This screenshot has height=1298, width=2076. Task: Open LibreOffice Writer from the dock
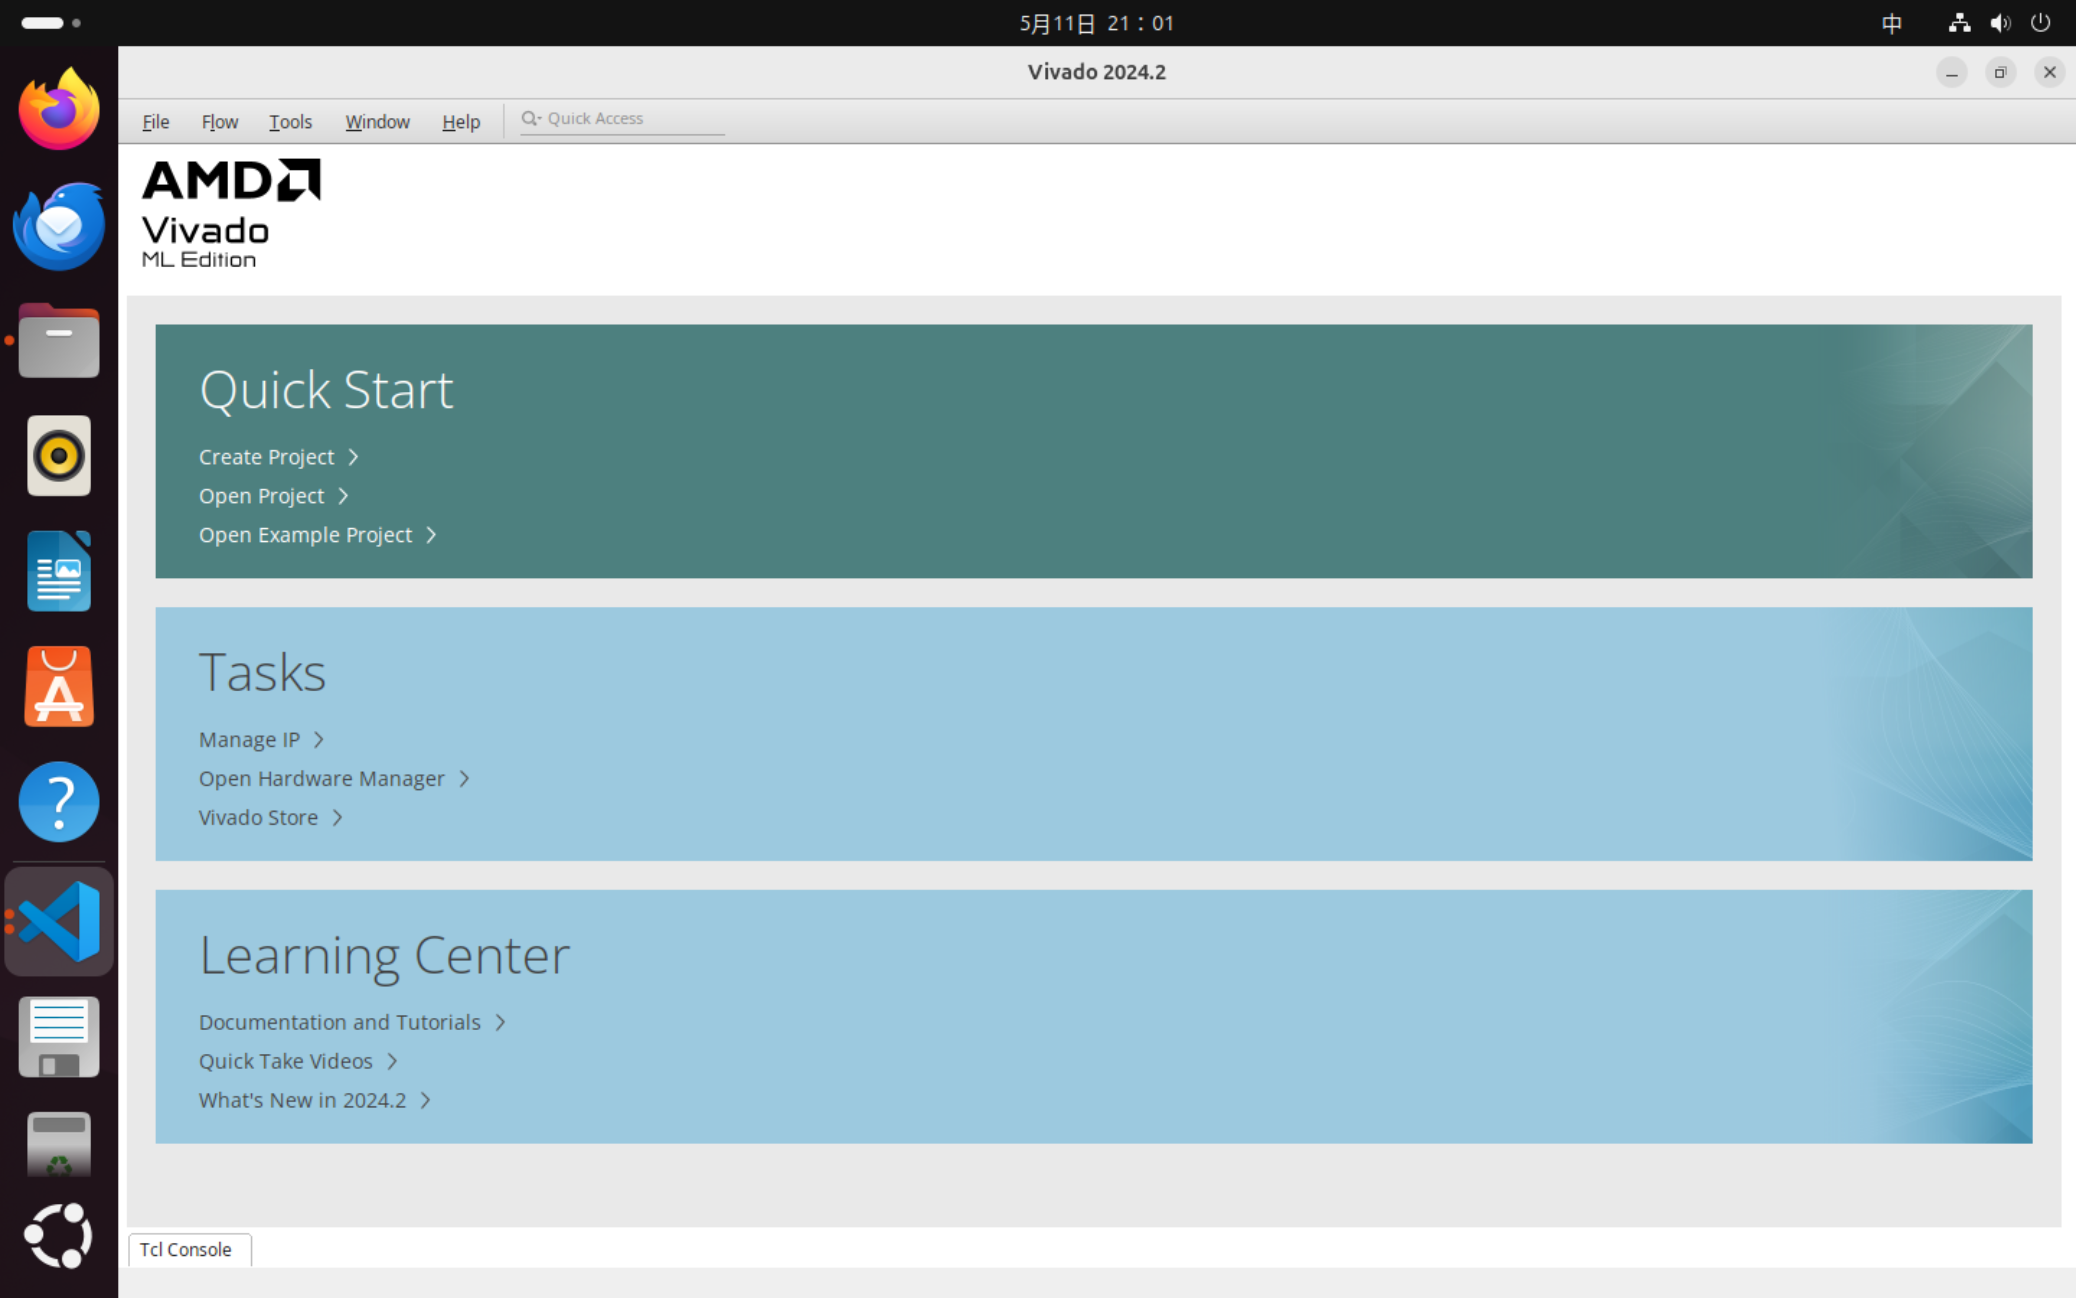pos(58,571)
